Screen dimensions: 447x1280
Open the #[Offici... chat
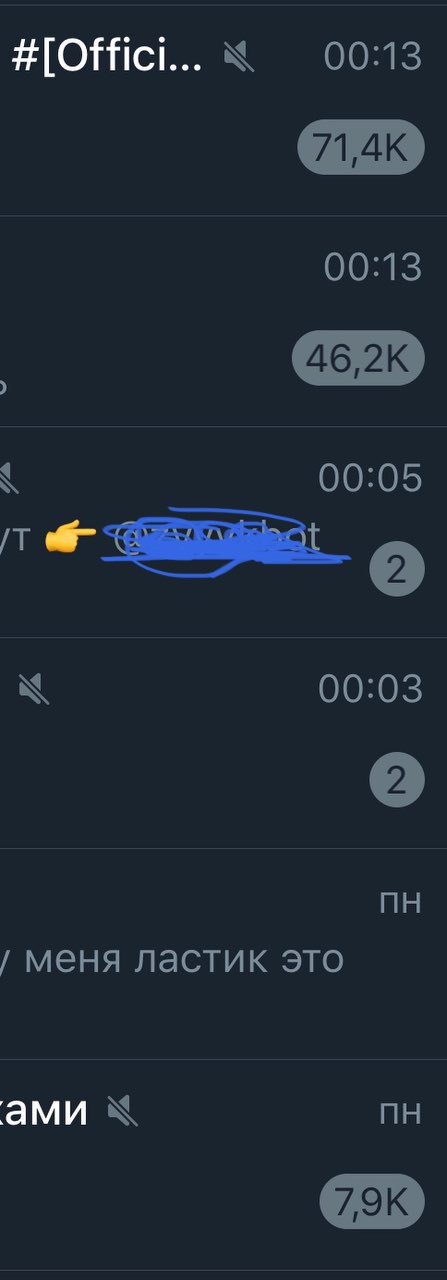click(x=223, y=108)
